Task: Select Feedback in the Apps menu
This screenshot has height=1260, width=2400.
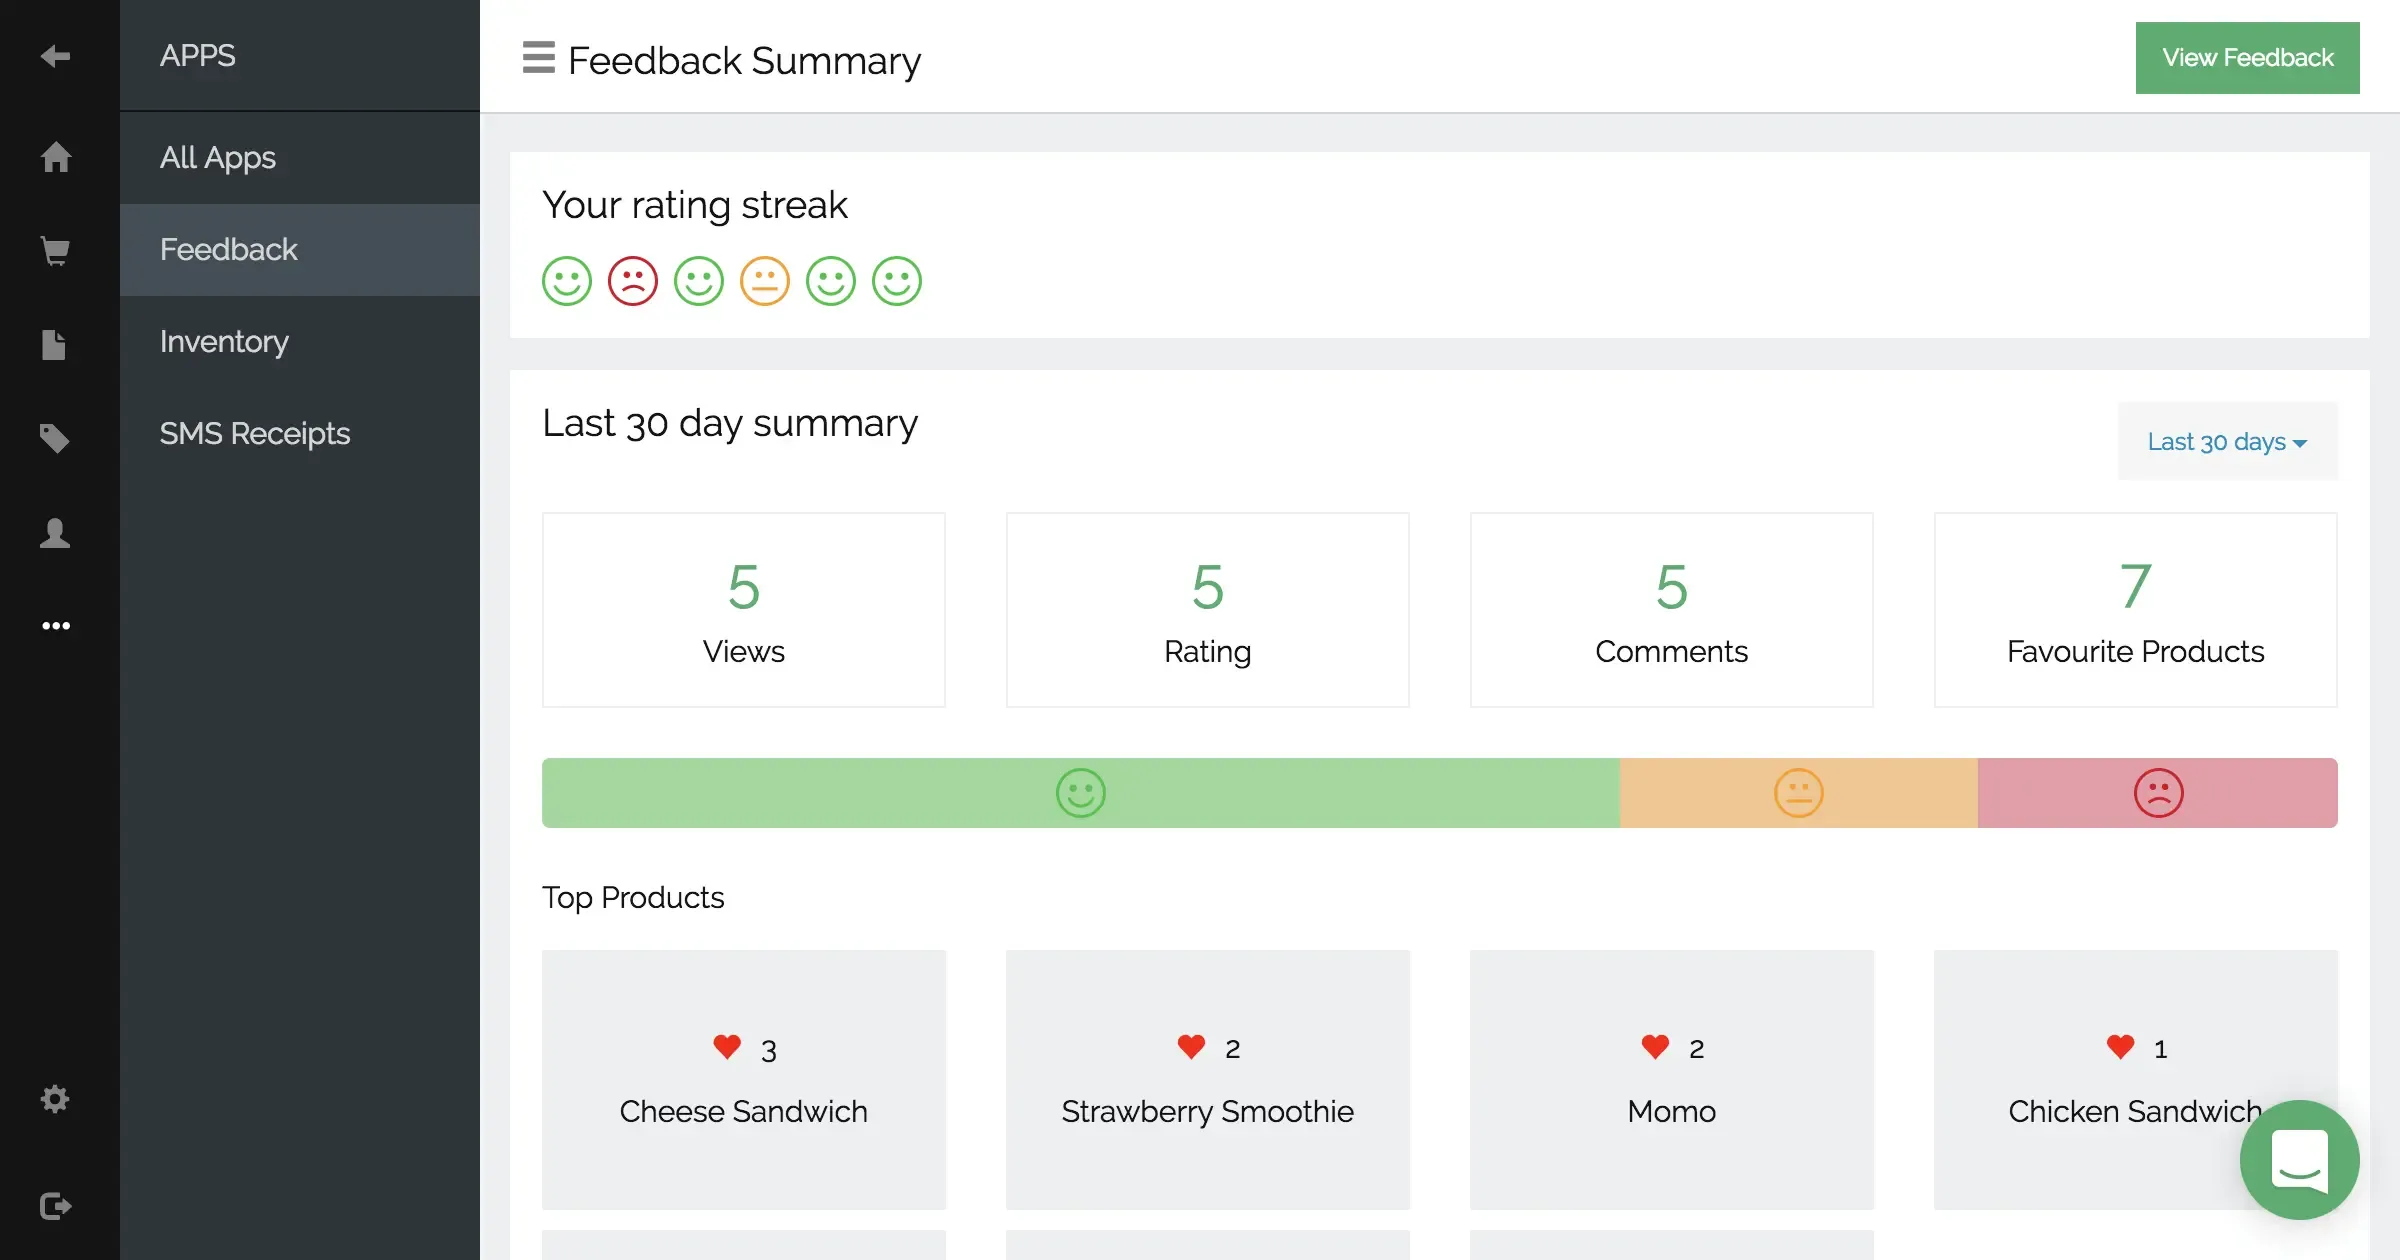Action: click(228, 249)
